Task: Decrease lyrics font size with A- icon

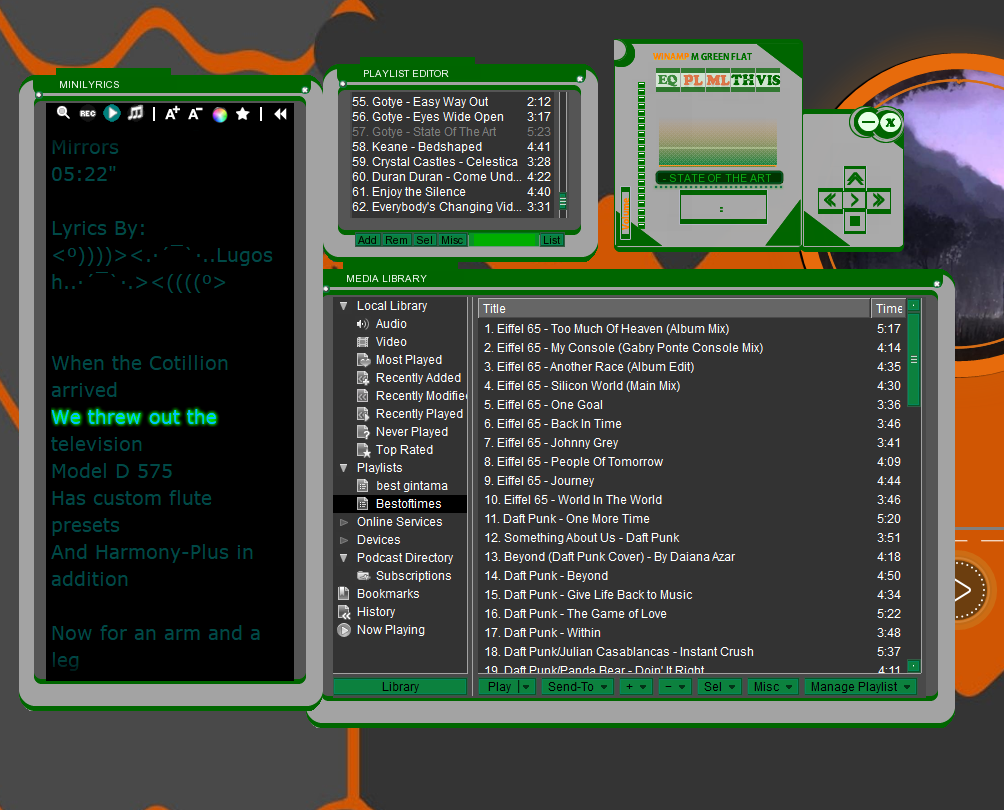Action: point(193,113)
